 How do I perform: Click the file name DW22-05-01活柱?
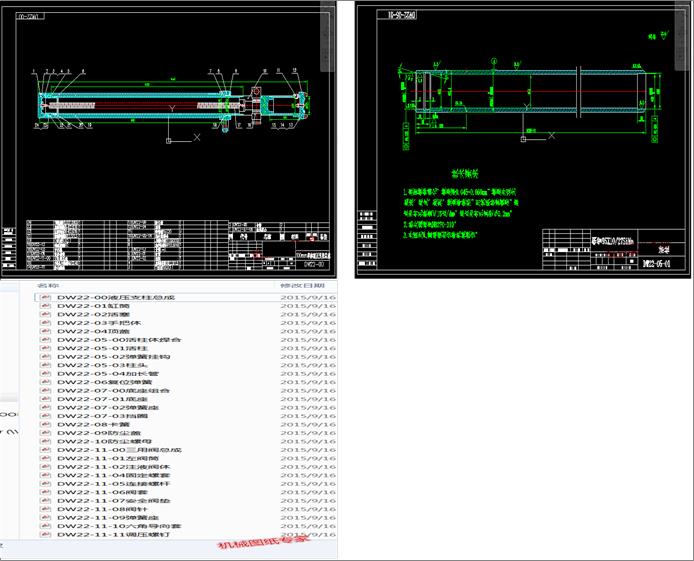click(102, 348)
